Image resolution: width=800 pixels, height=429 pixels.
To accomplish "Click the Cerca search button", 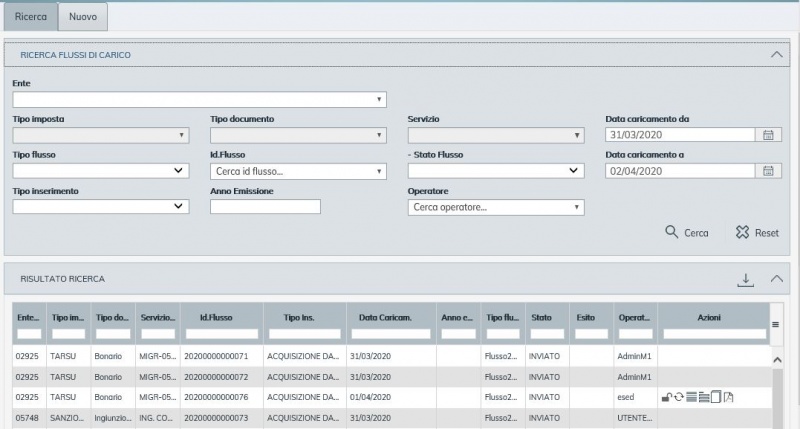I will (687, 233).
